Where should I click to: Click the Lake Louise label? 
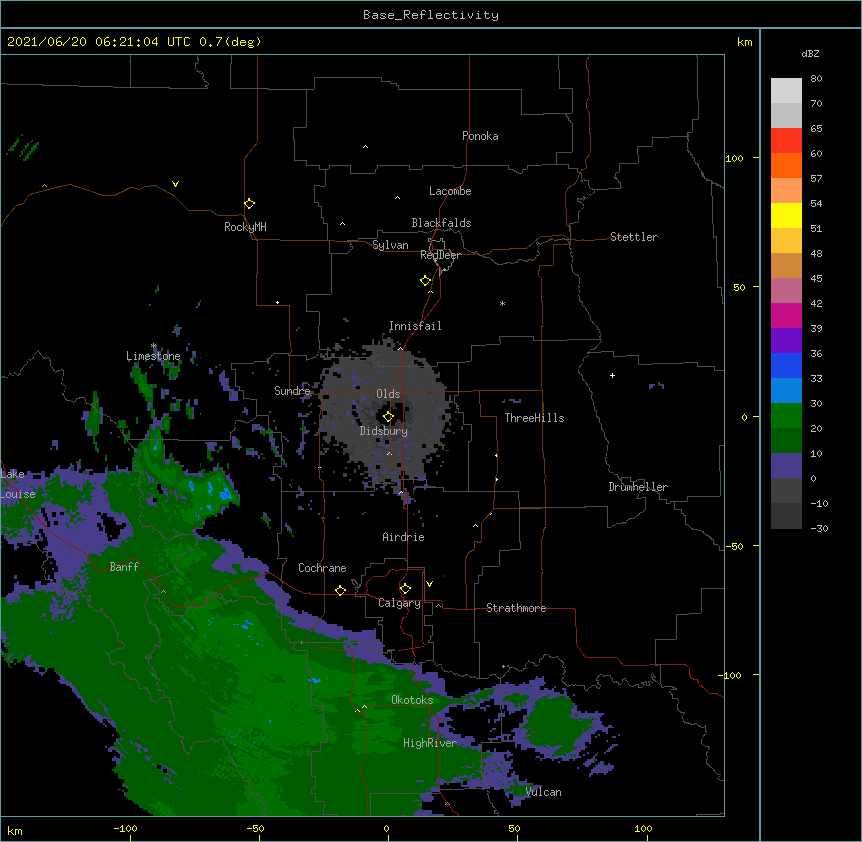click(18, 484)
